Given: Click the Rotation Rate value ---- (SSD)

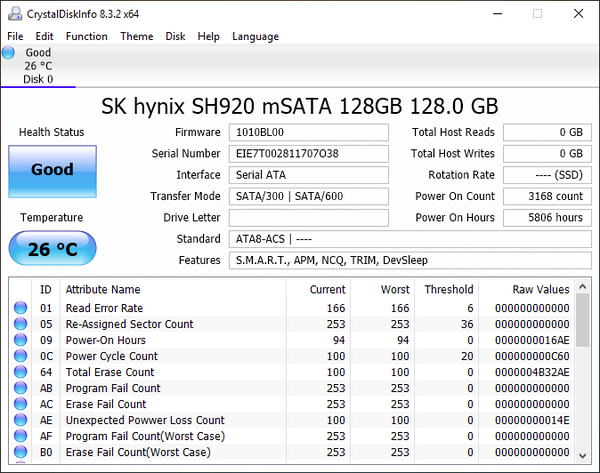Looking at the screenshot, I should (x=547, y=175).
